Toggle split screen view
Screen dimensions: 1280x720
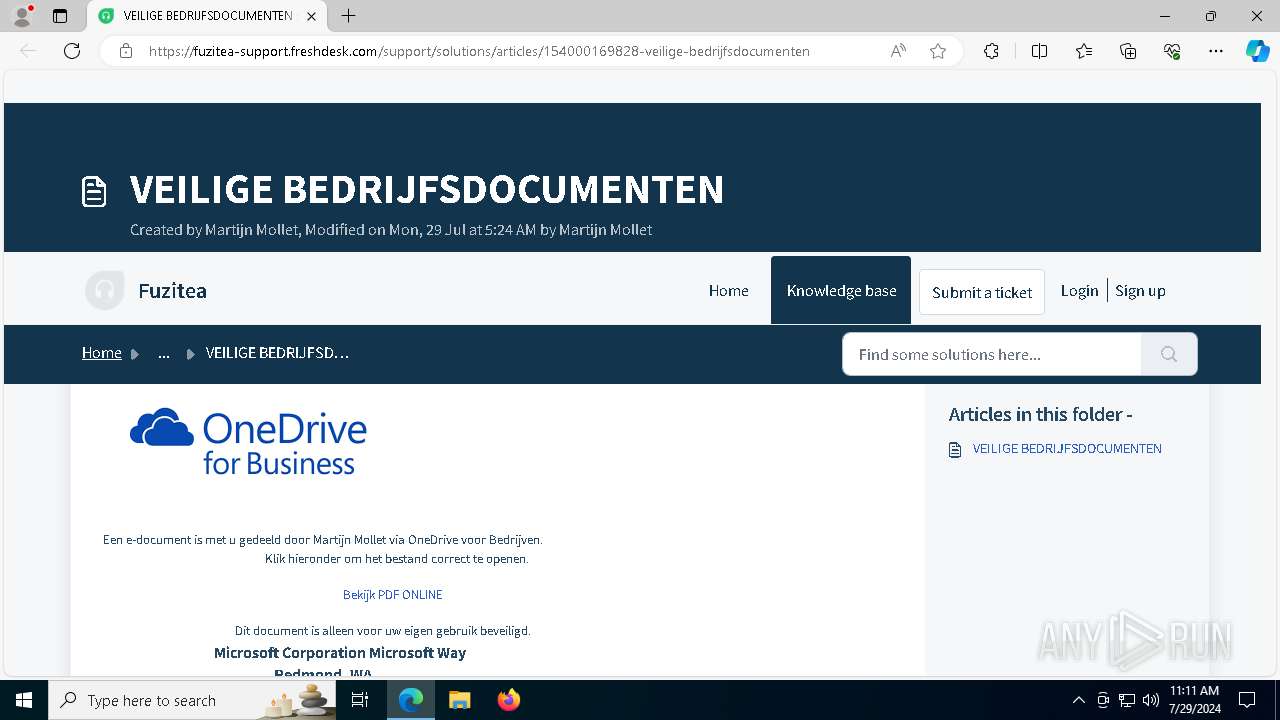(1039, 51)
